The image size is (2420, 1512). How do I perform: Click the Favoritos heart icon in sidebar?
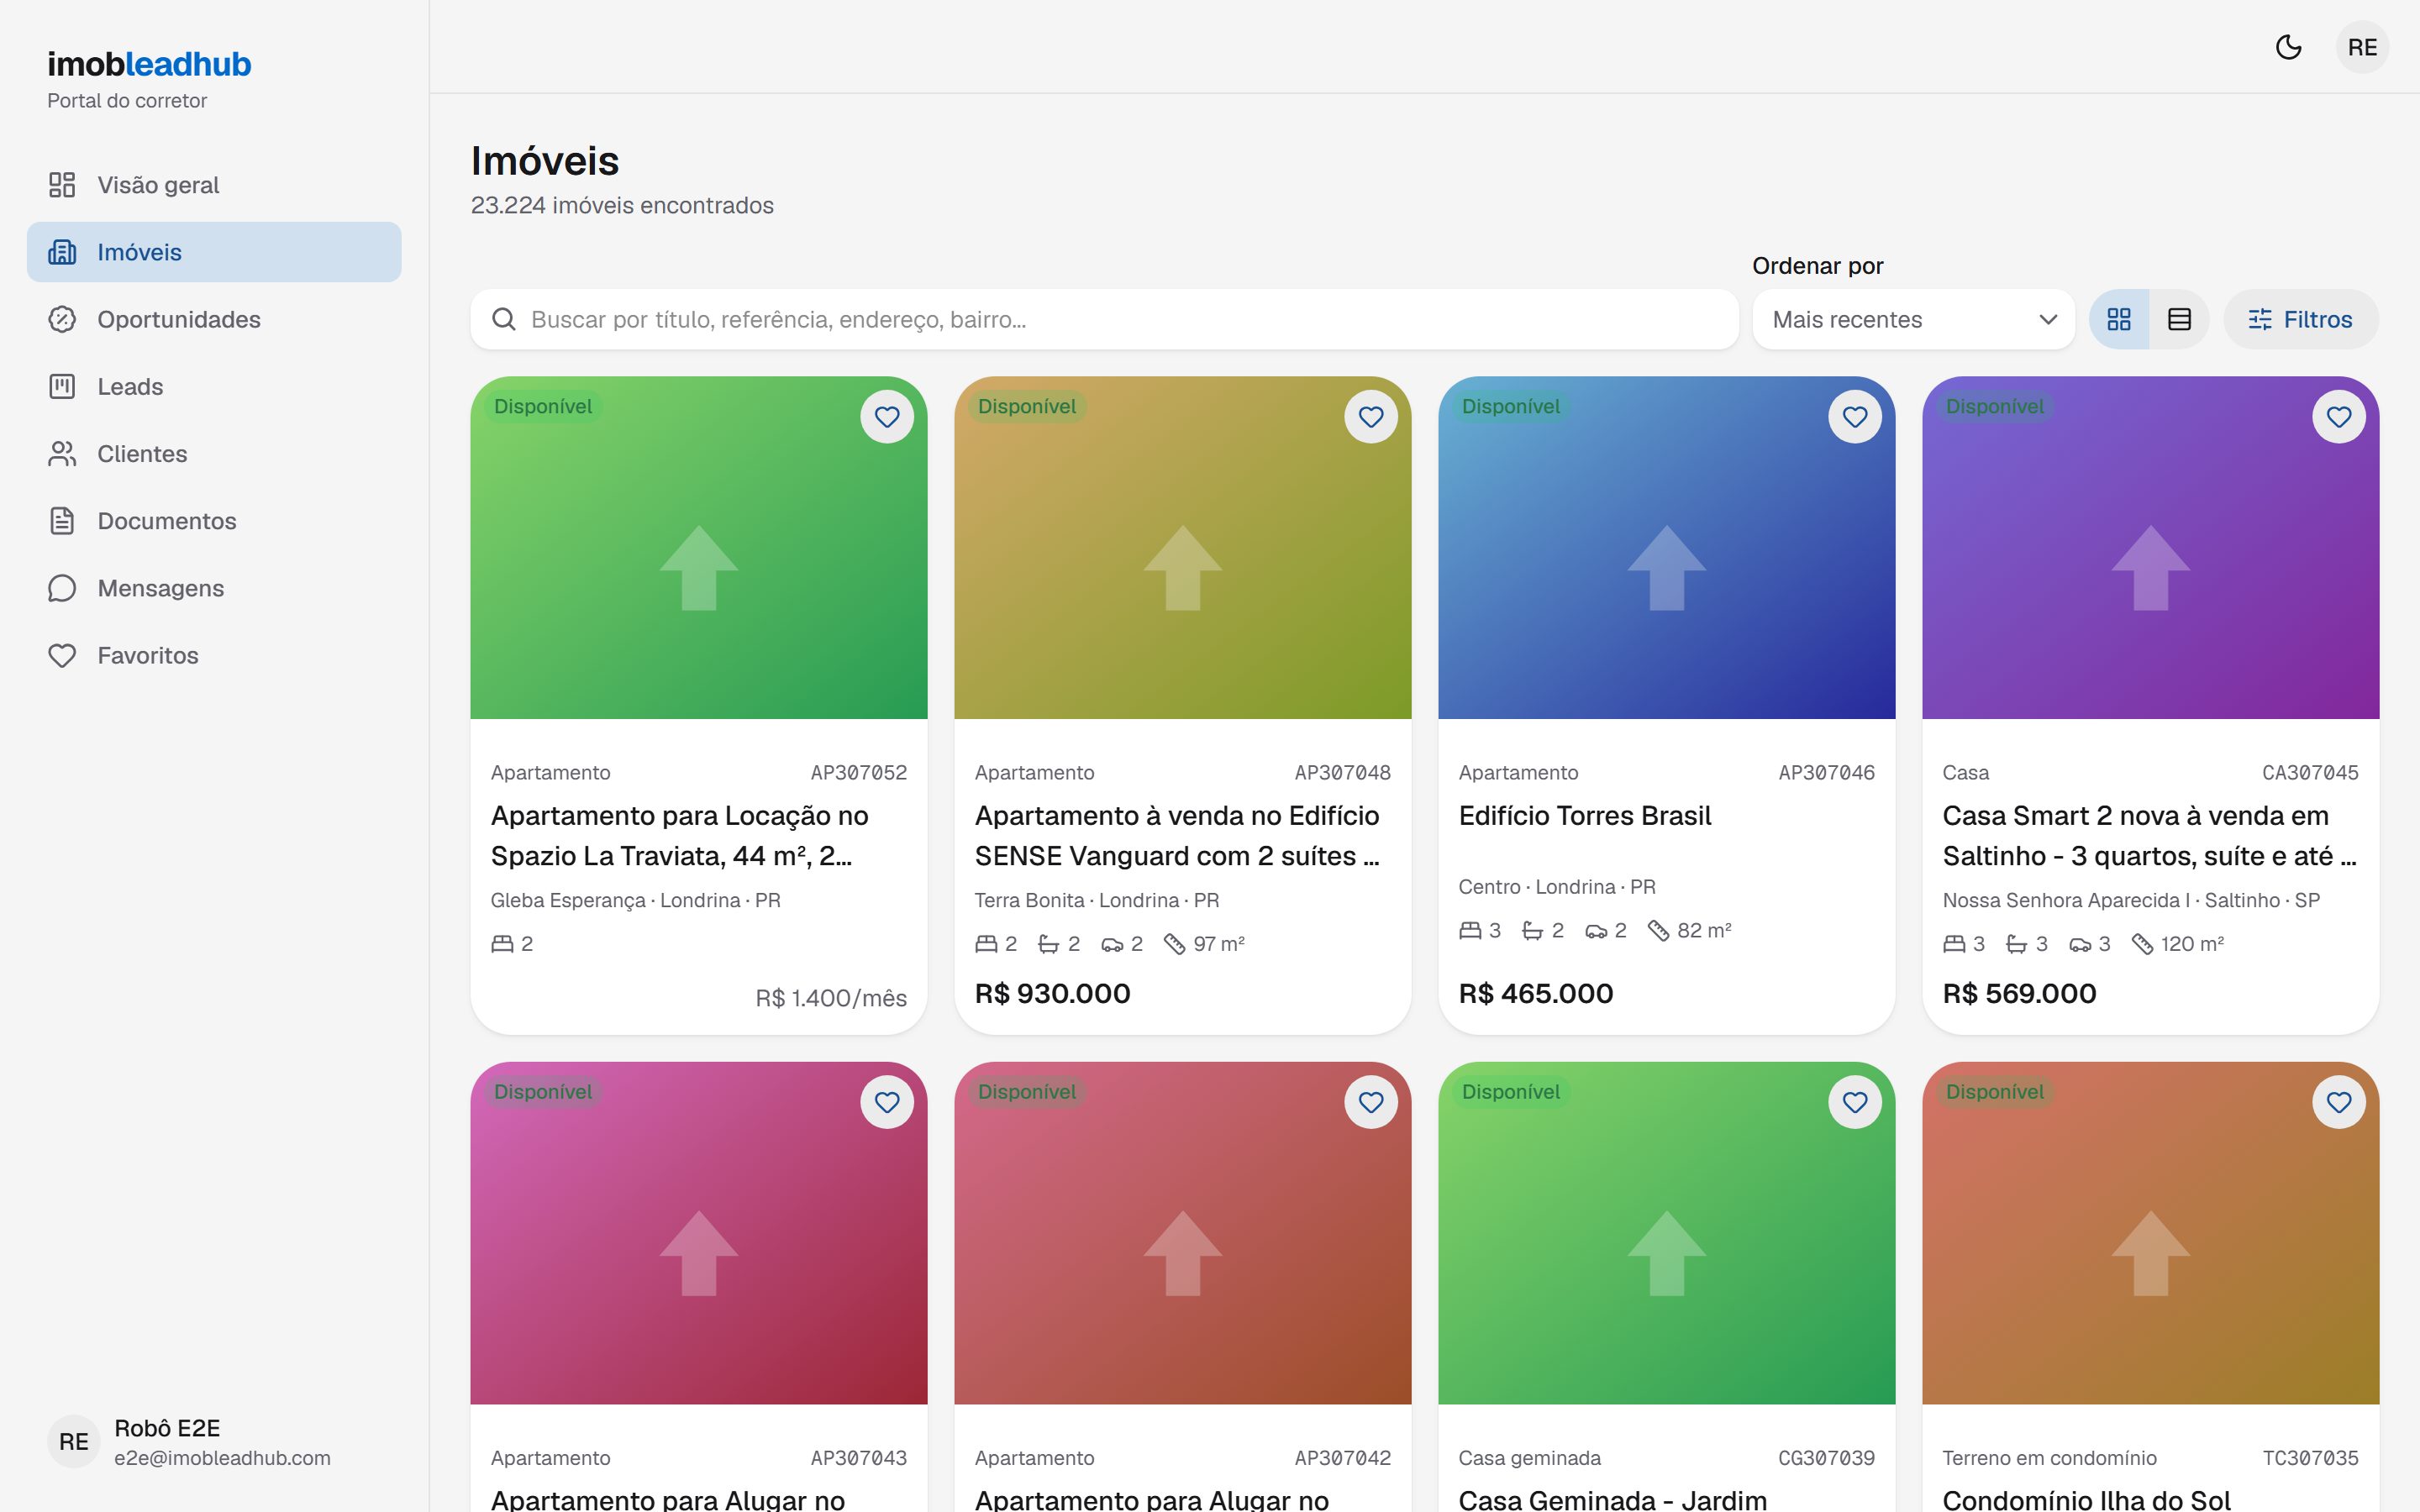62,655
